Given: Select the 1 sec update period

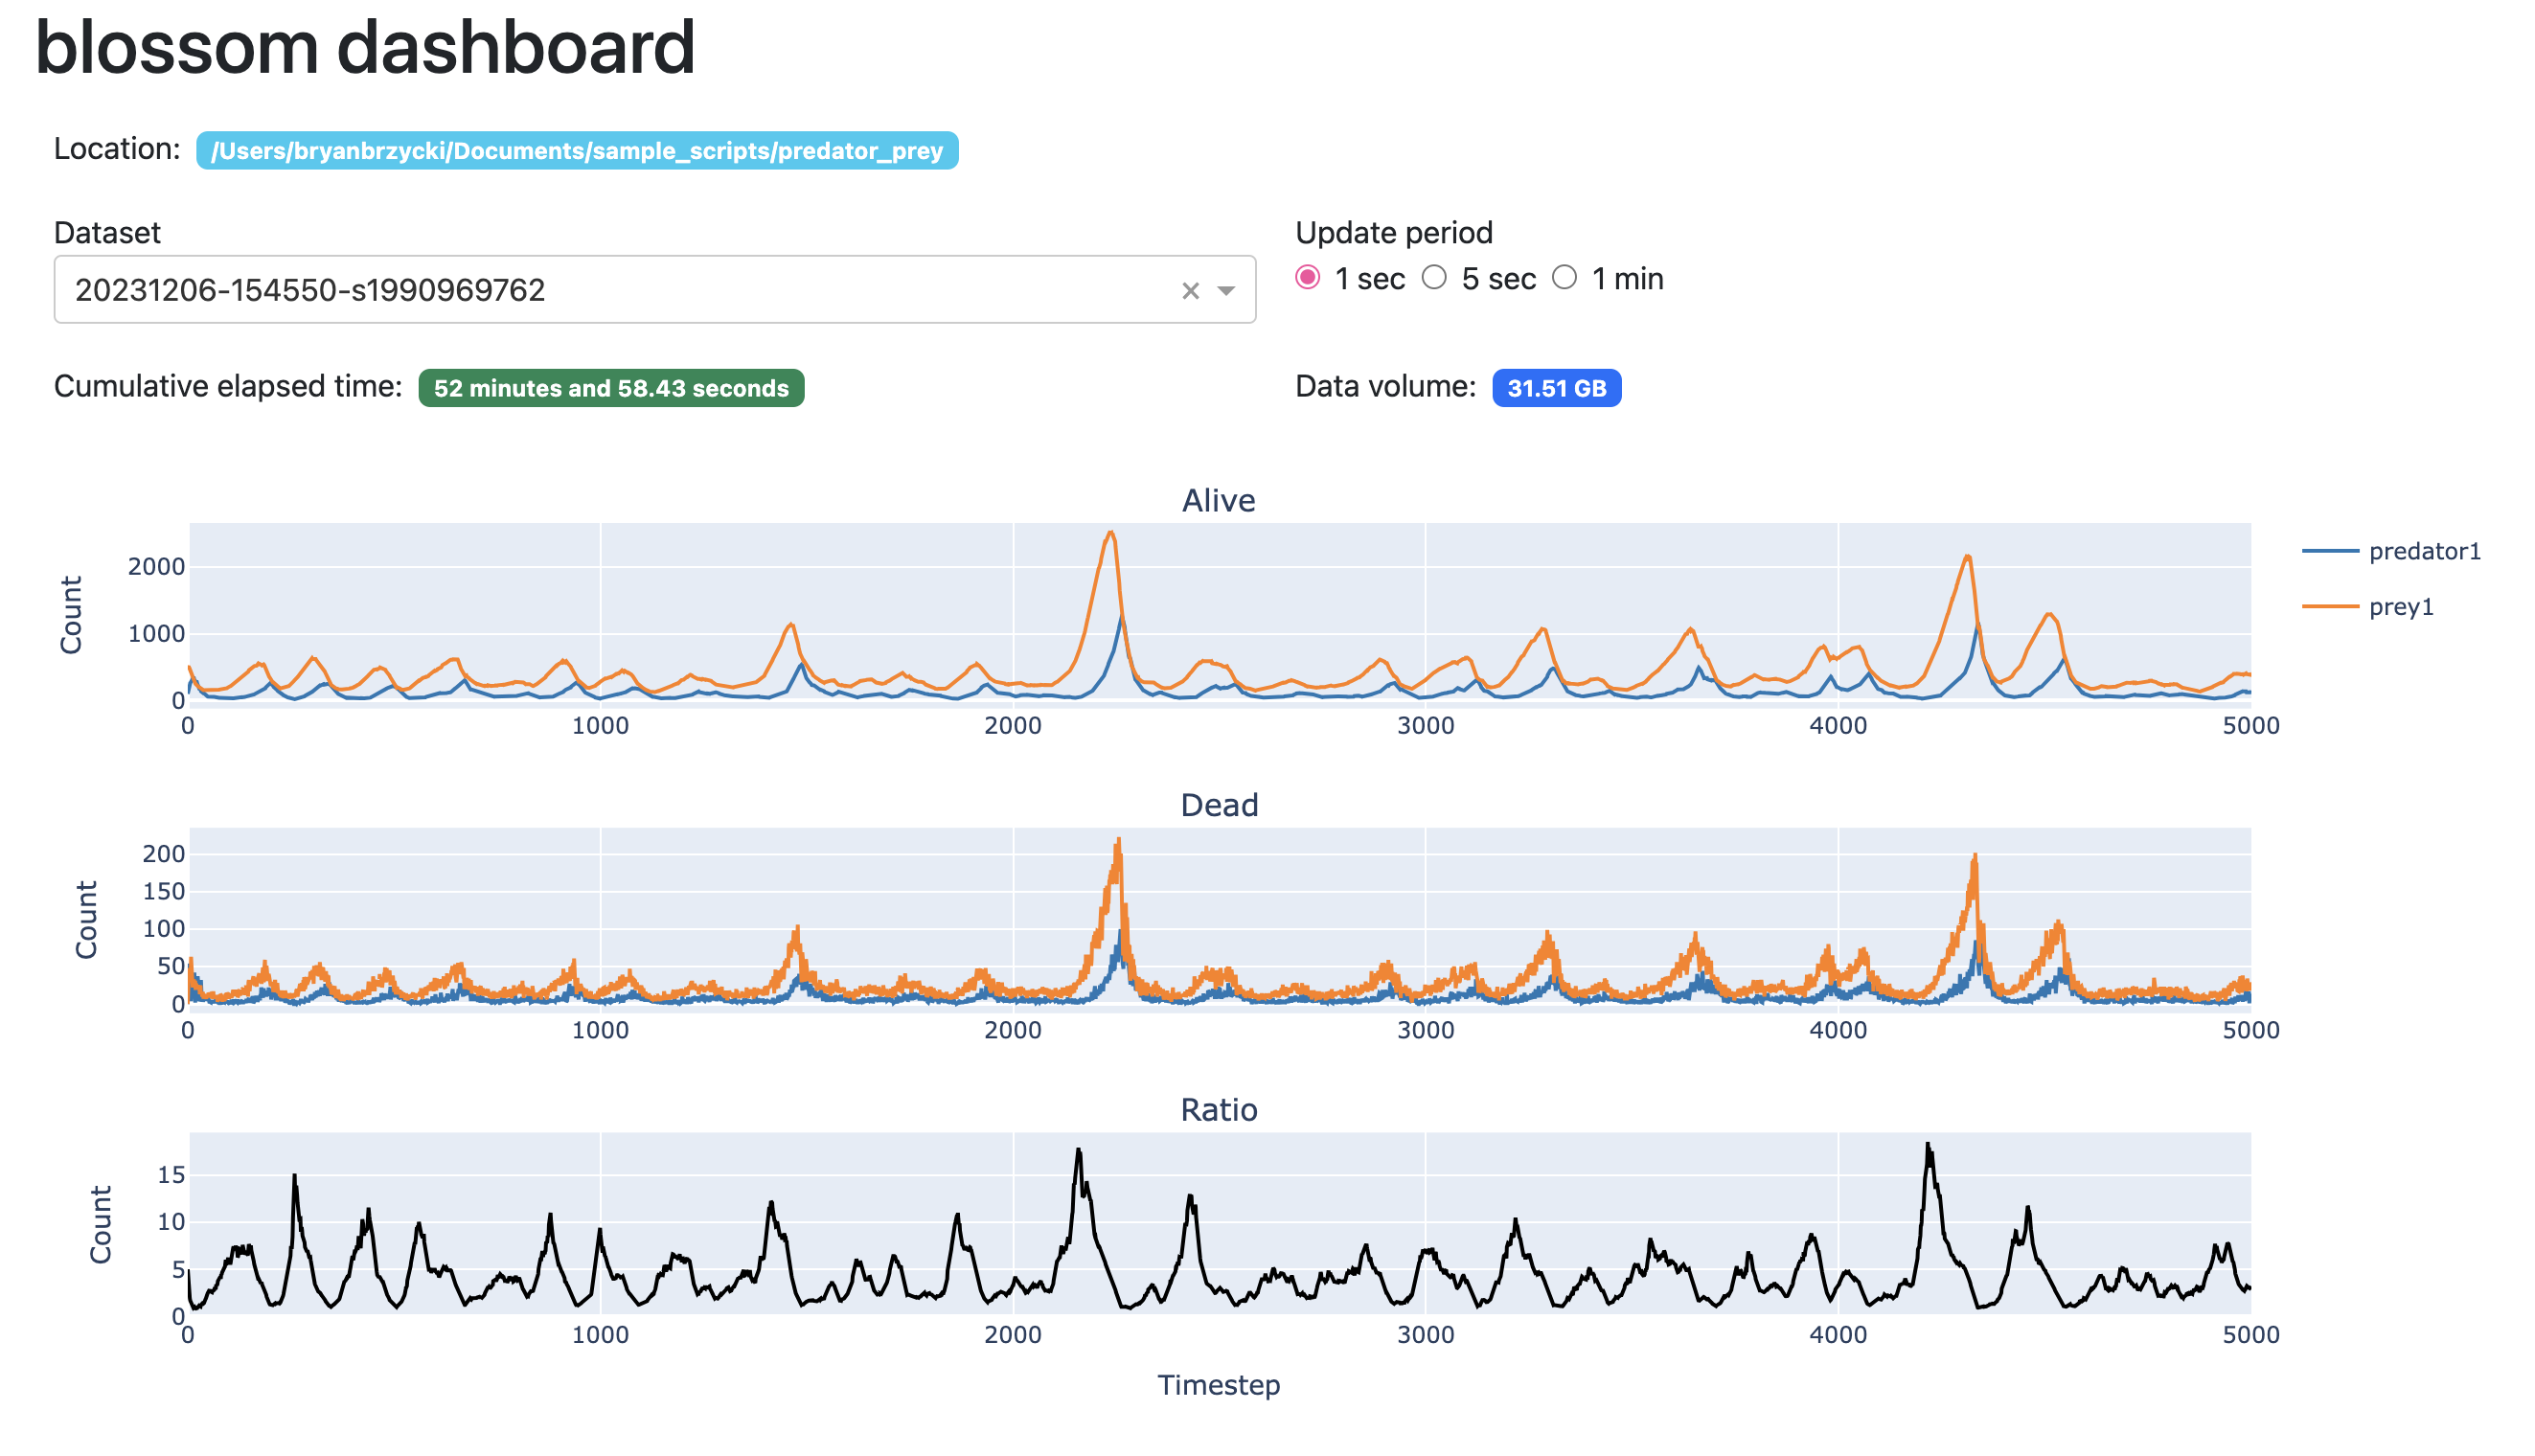Looking at the screenshot, I should pyautogui.click(x=1307, y=278).
